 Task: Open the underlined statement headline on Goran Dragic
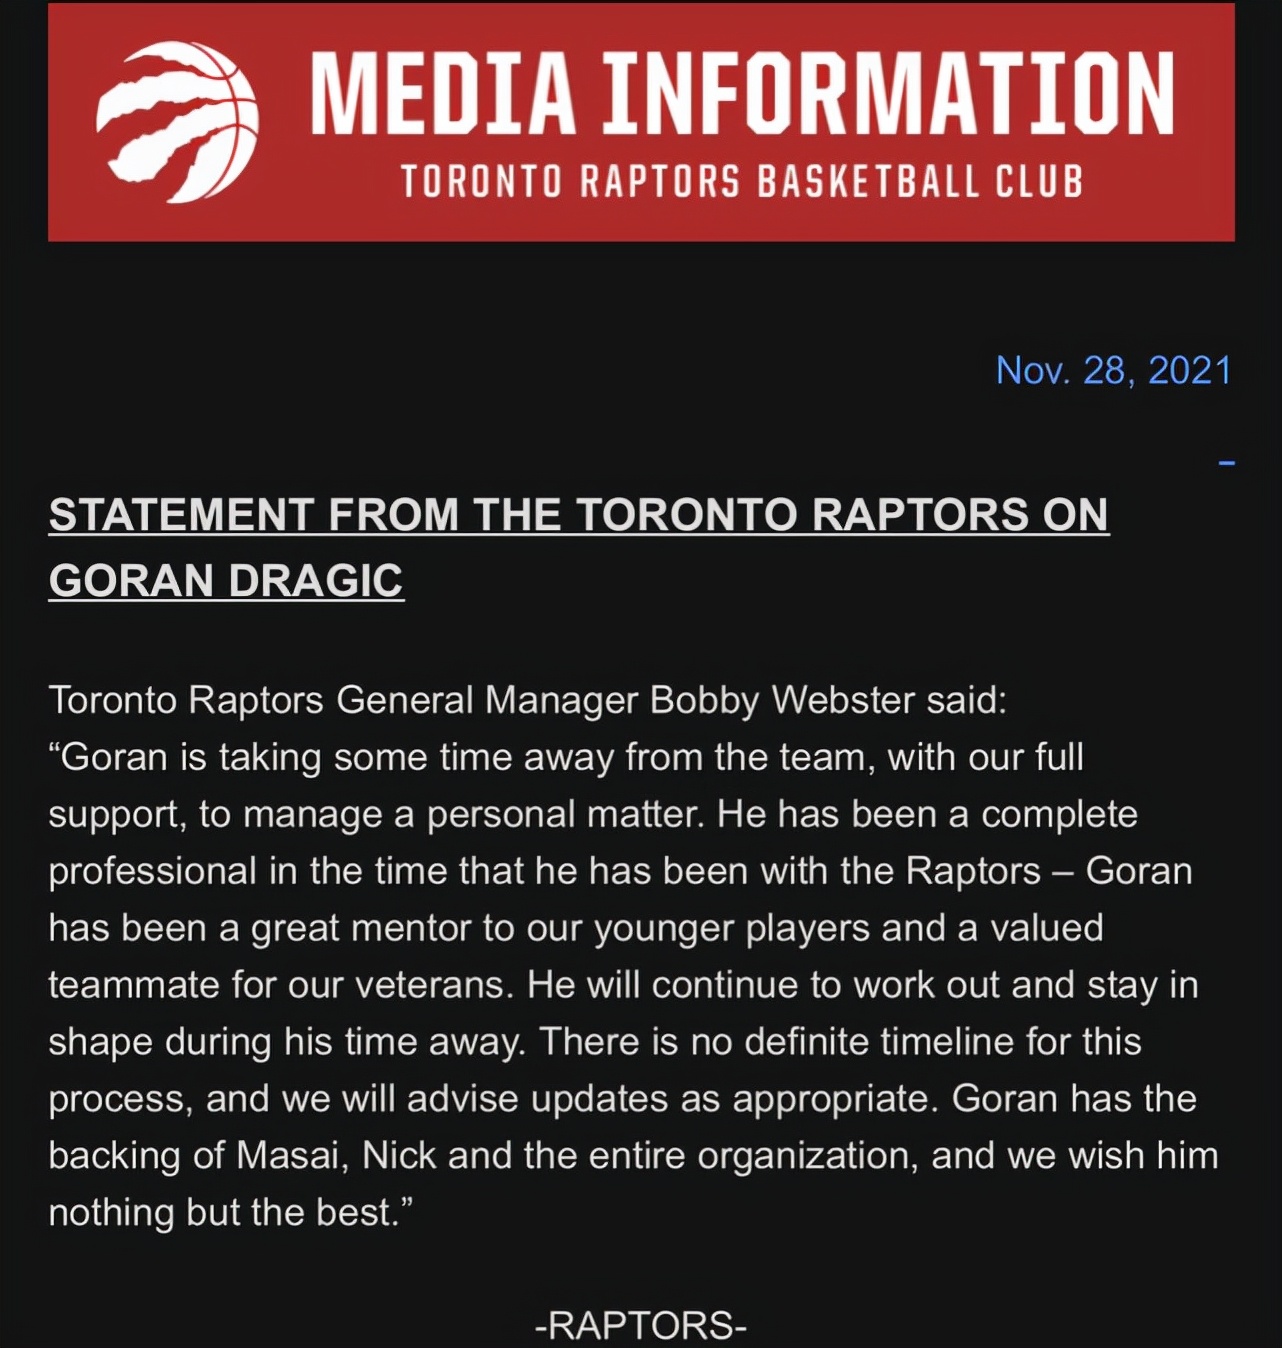[x=578, y=516]
